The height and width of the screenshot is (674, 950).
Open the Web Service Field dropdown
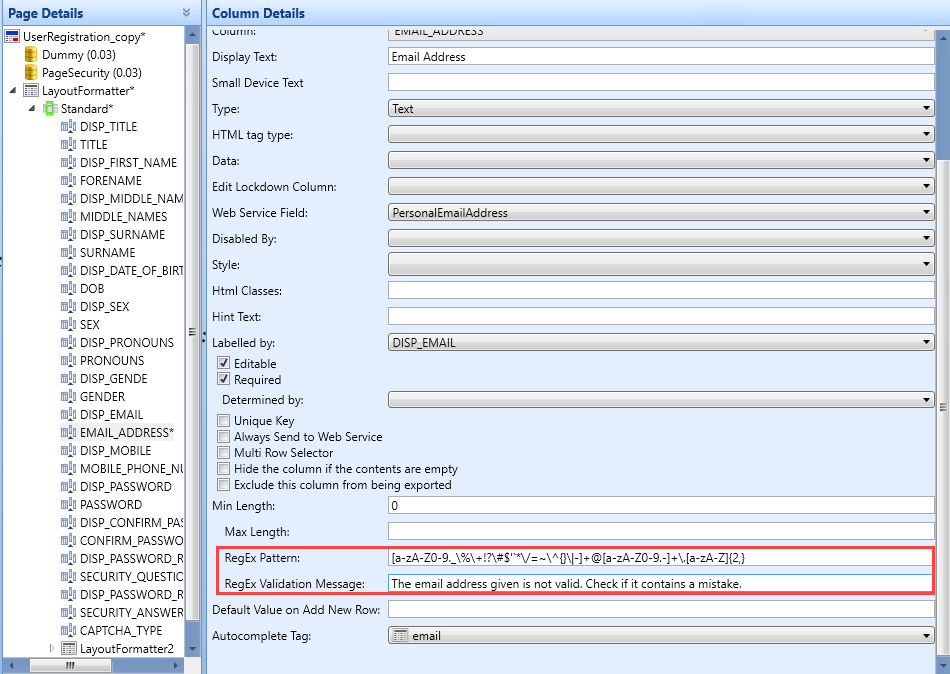click(660, 213)
